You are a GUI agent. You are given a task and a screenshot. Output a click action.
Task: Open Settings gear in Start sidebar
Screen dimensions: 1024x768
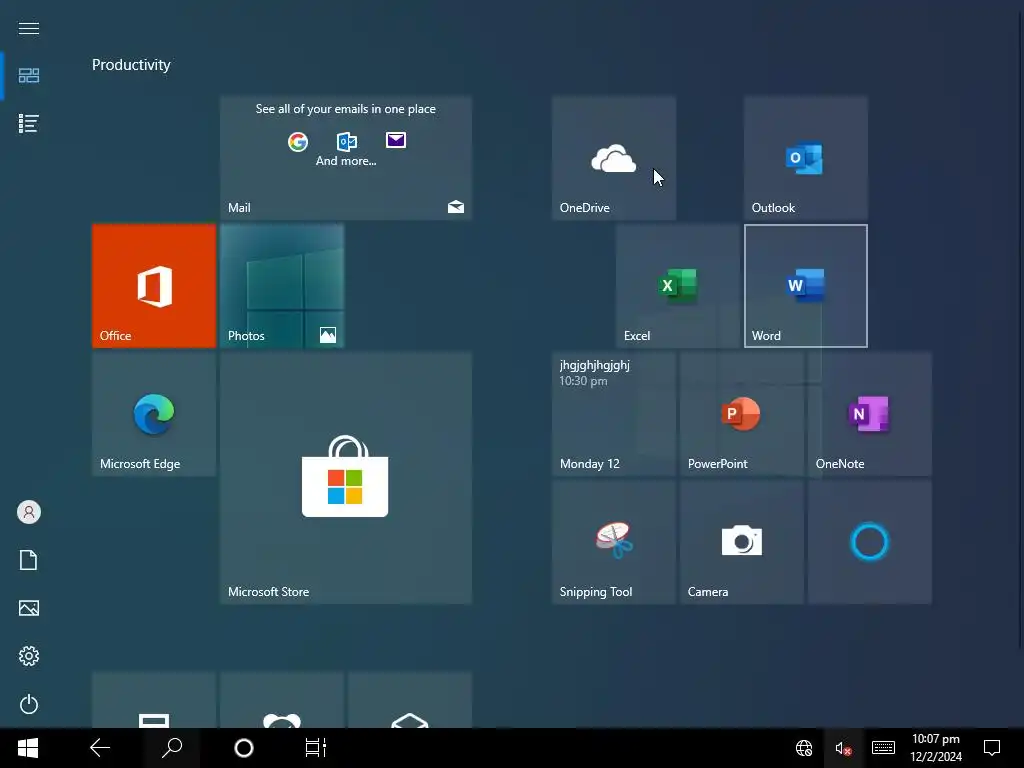(x=29, y=656)
